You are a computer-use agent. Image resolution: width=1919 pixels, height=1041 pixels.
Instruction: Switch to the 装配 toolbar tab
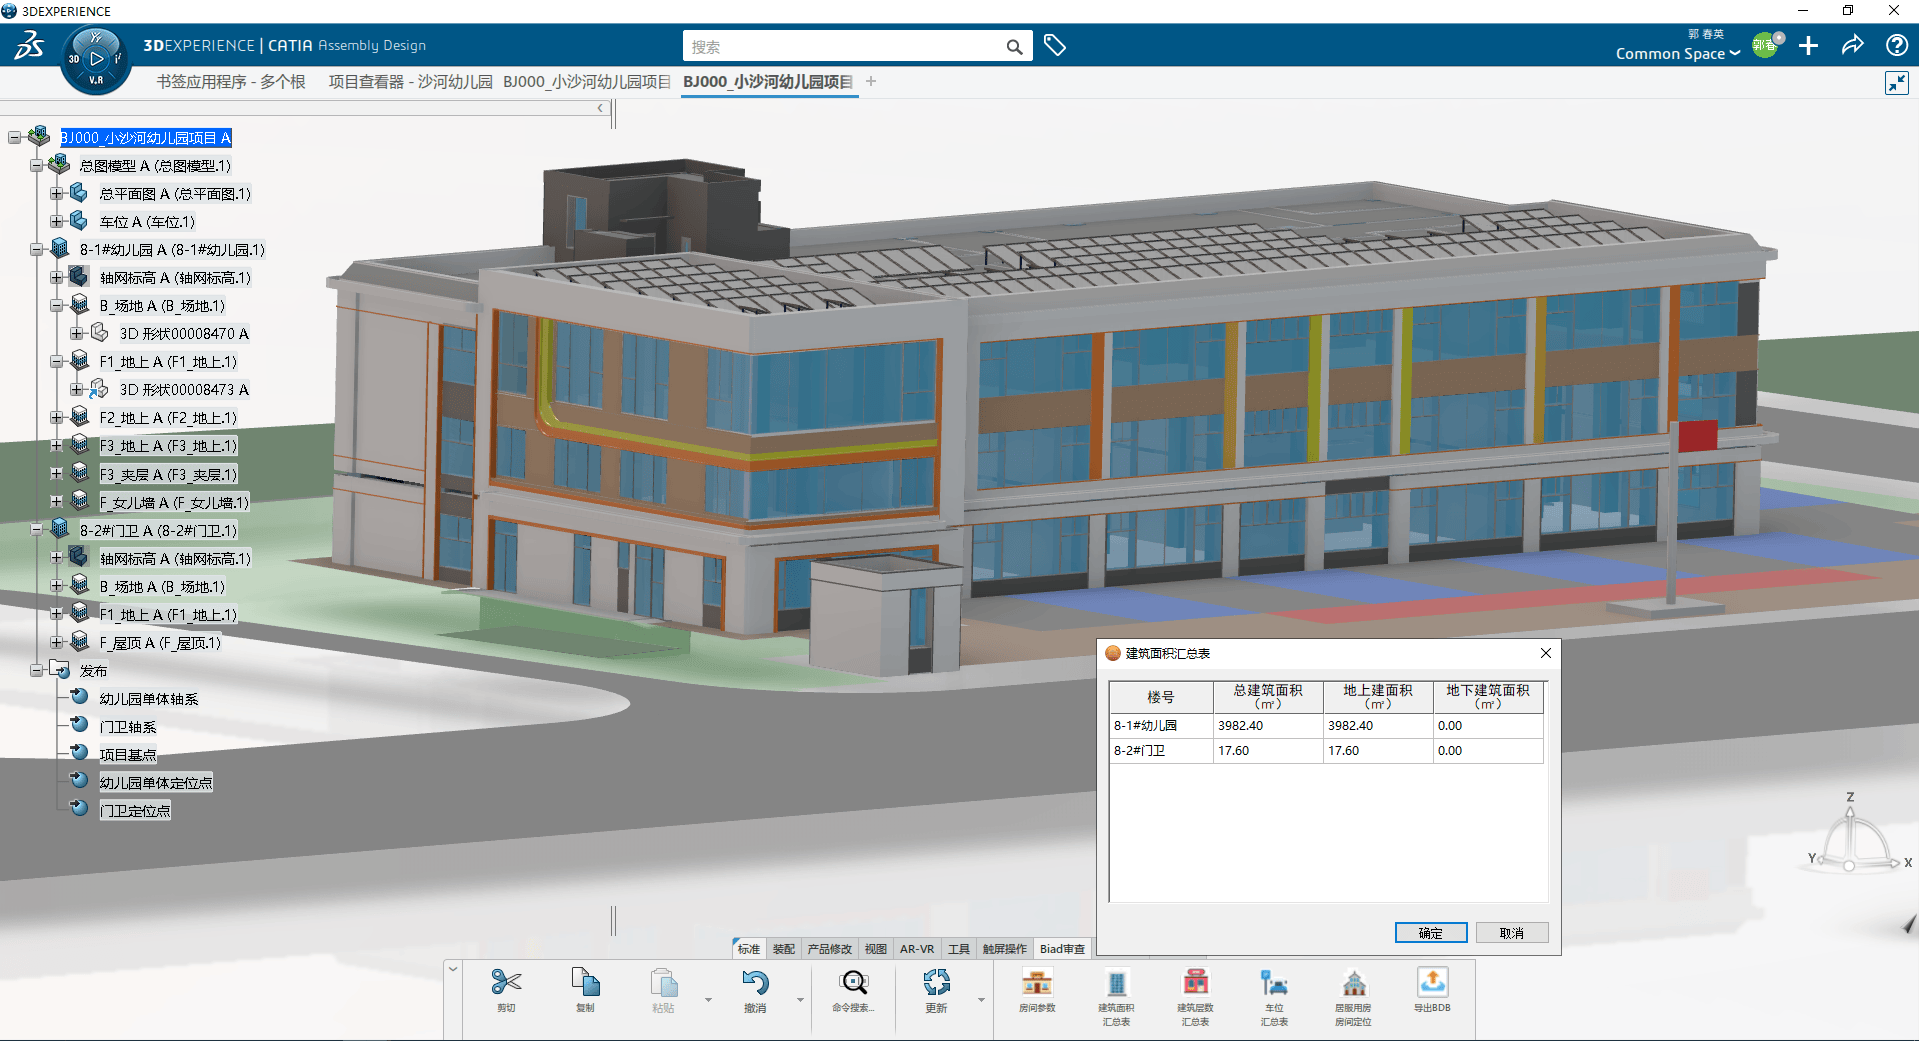(783, 949)
